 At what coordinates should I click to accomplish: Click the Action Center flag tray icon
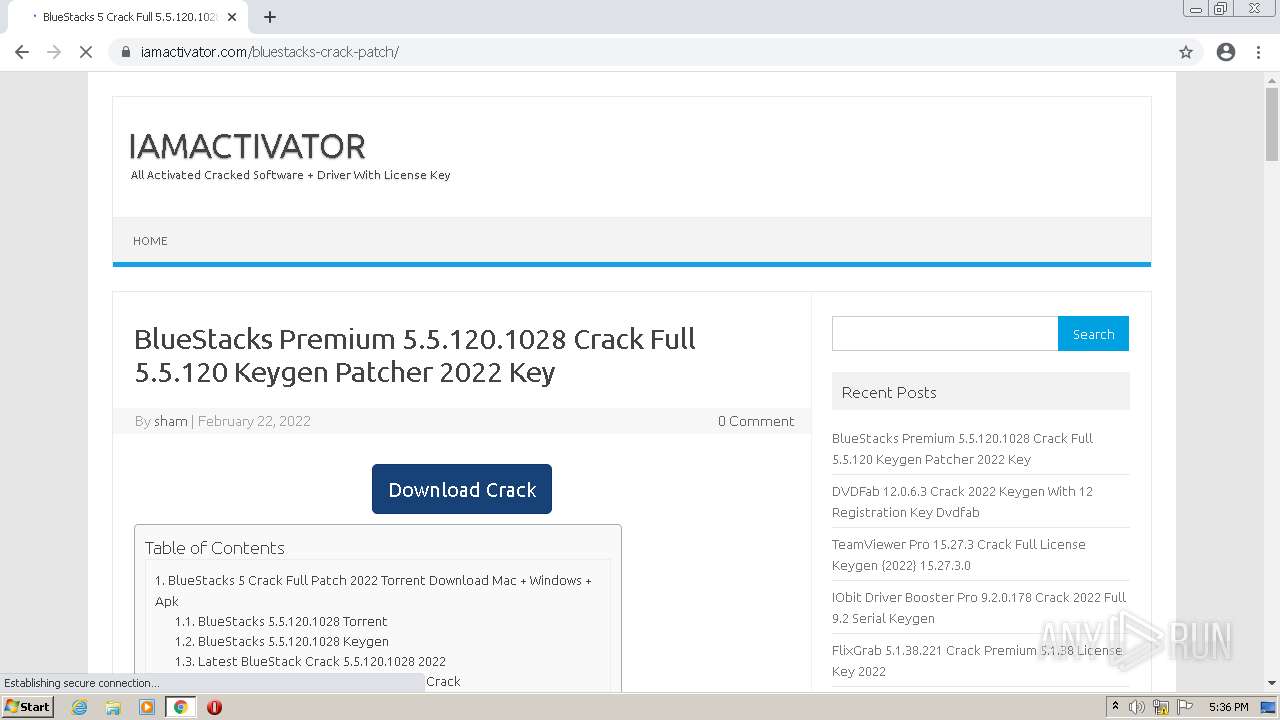tap(1185, 707)
